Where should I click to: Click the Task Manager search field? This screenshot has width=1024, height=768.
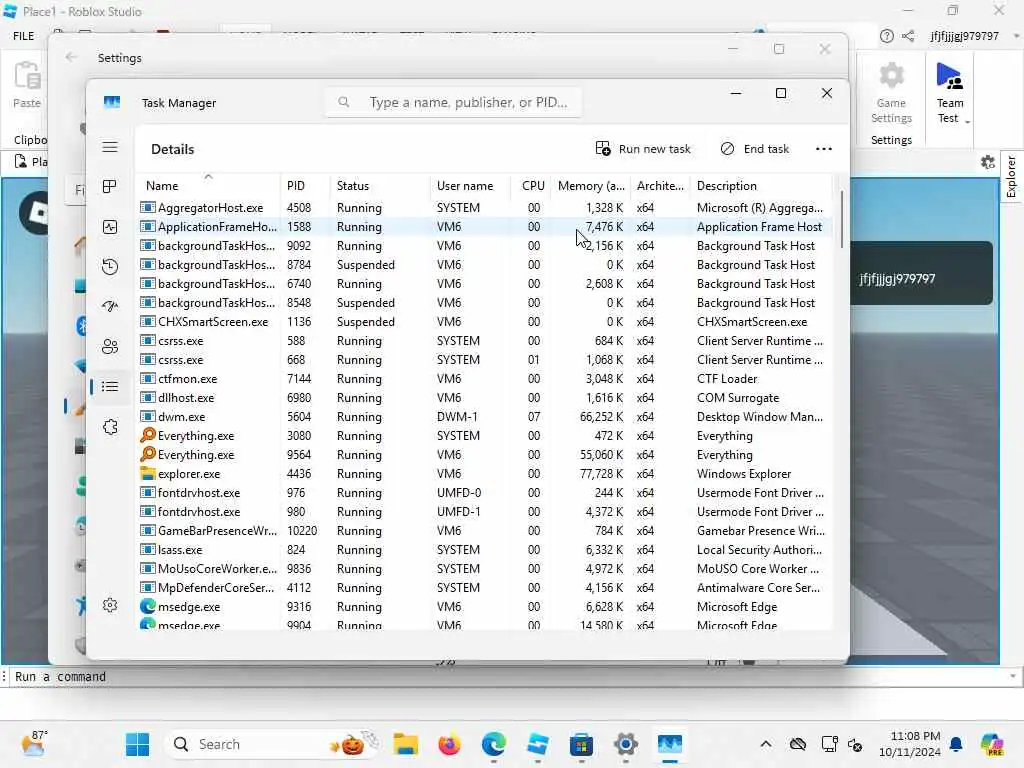pos(453,102)
